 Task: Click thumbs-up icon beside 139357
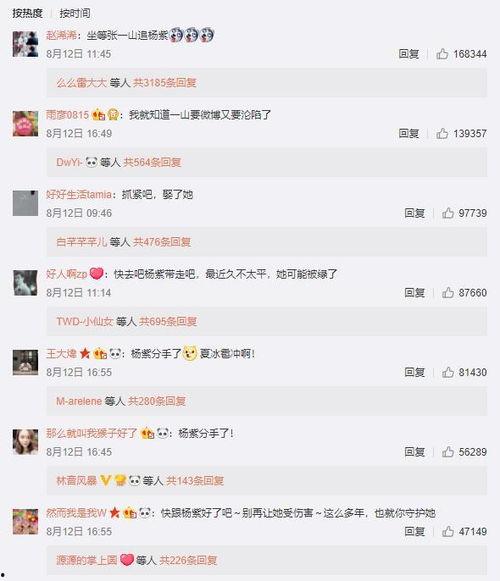442,133
